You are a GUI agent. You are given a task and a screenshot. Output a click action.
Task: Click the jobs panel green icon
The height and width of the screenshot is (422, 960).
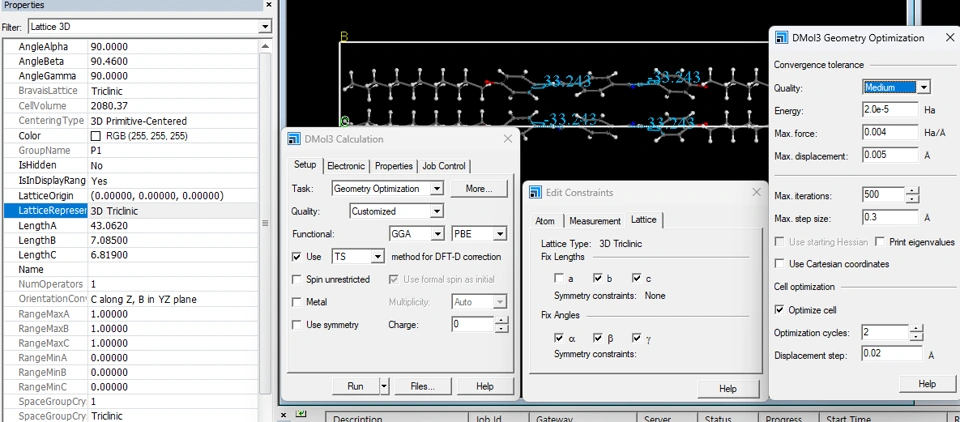click(x=300, y=413)
